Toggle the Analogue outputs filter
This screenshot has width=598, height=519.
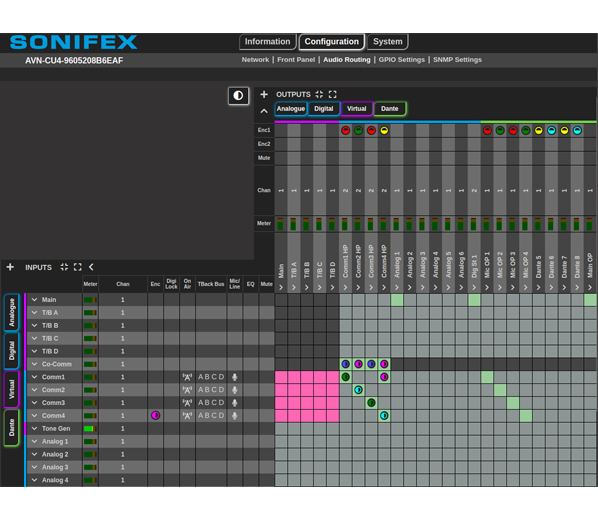coord(291,109)
